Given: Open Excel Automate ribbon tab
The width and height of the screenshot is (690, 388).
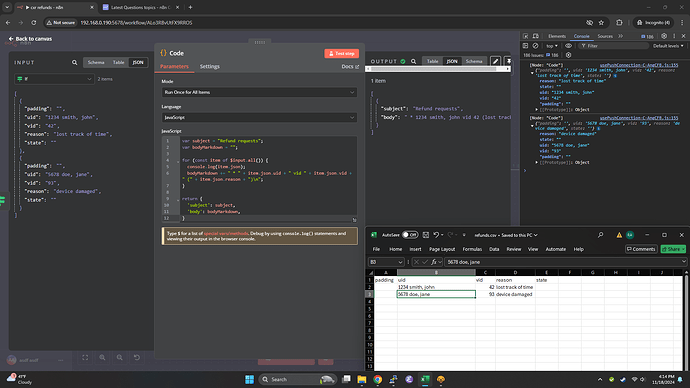Looking at the screenshot, I should coord(555,249).
